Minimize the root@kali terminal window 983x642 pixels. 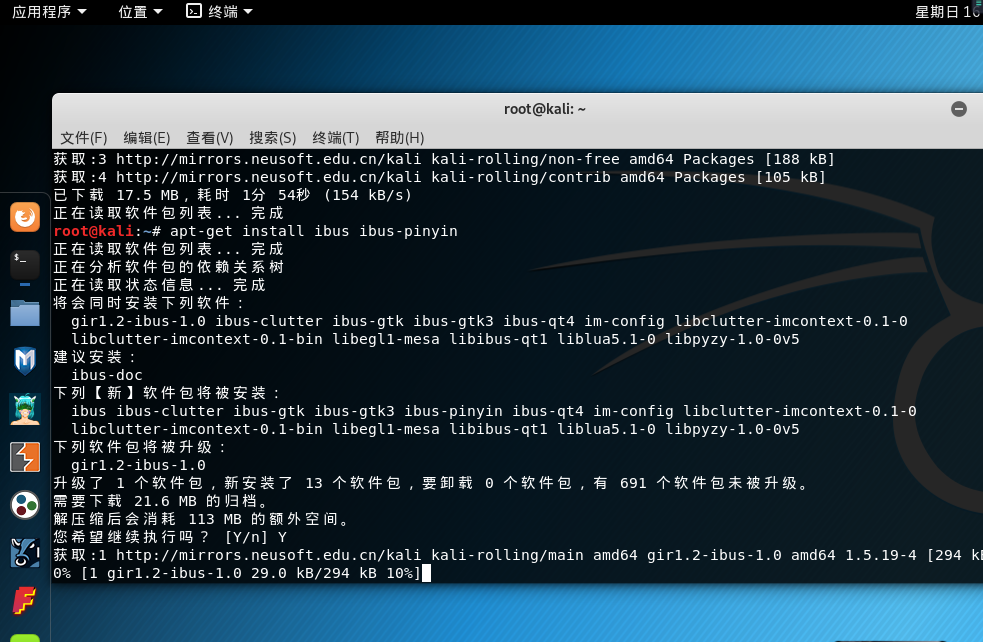point(959,109)
